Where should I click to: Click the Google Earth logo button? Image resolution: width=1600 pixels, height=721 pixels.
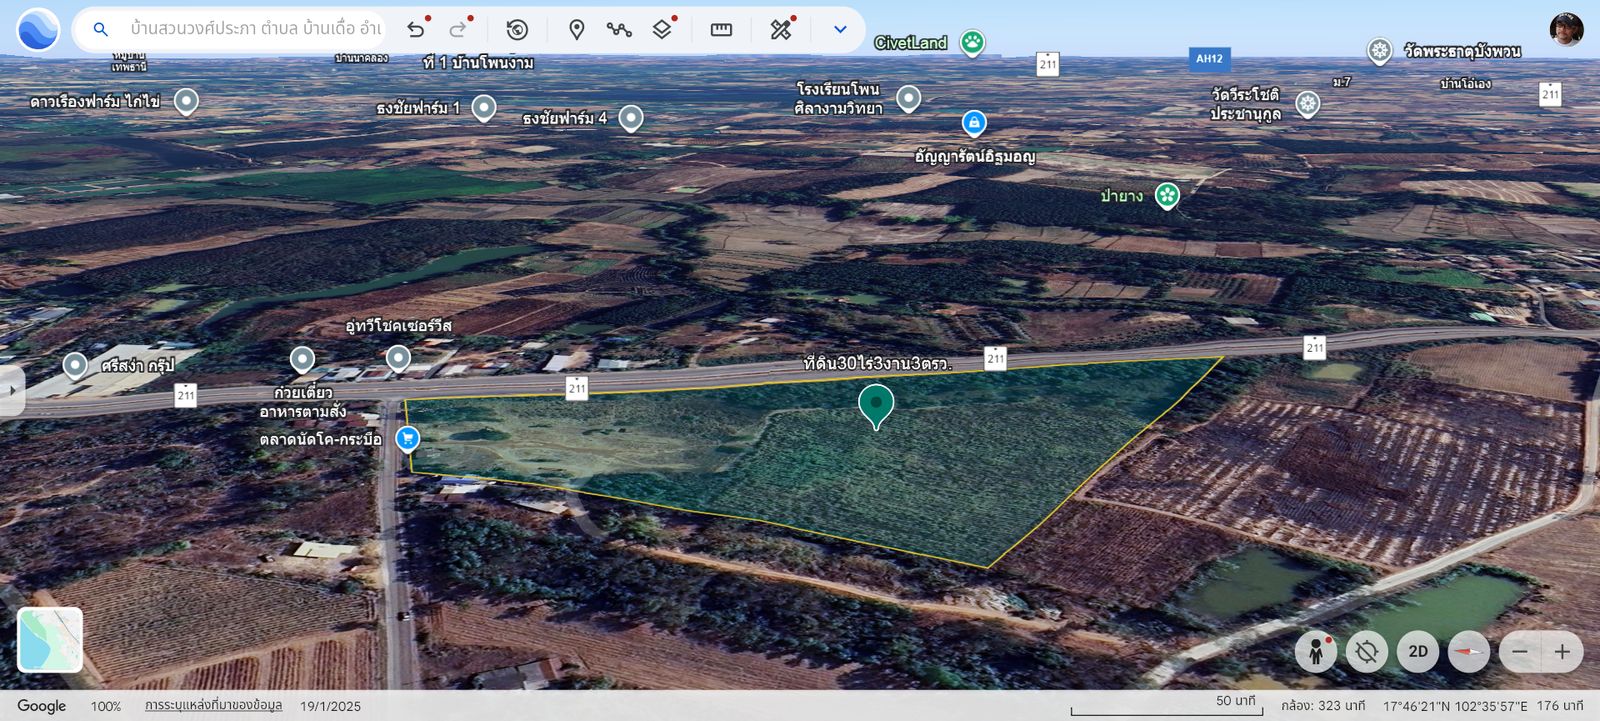(38, 29)
